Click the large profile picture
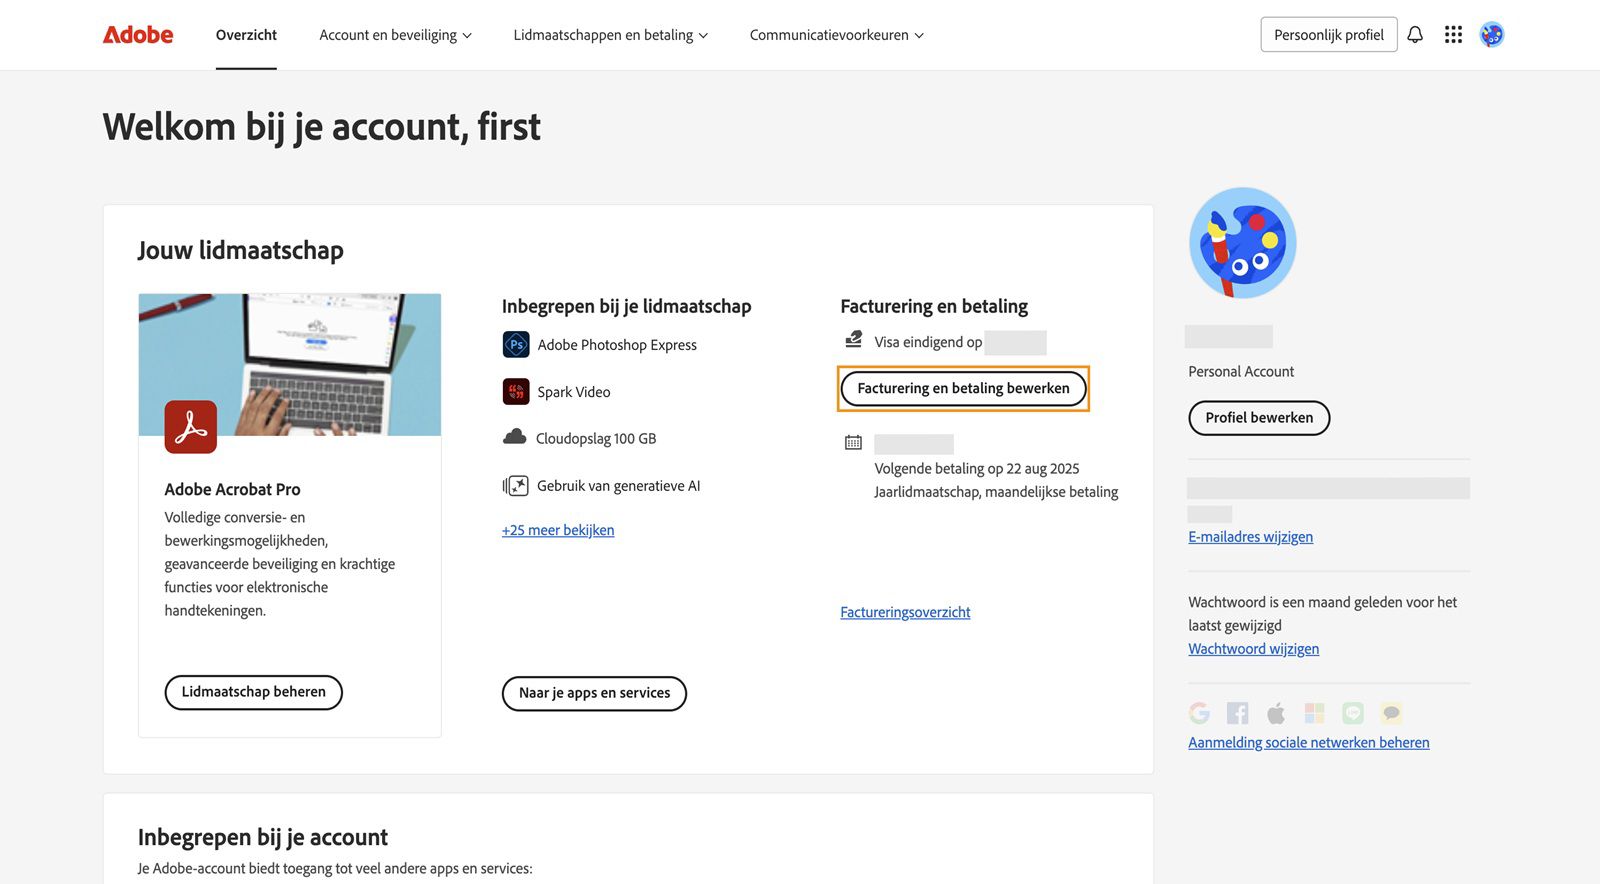Viewport: 1600px width, 884px height. [x=1242, y=243]
